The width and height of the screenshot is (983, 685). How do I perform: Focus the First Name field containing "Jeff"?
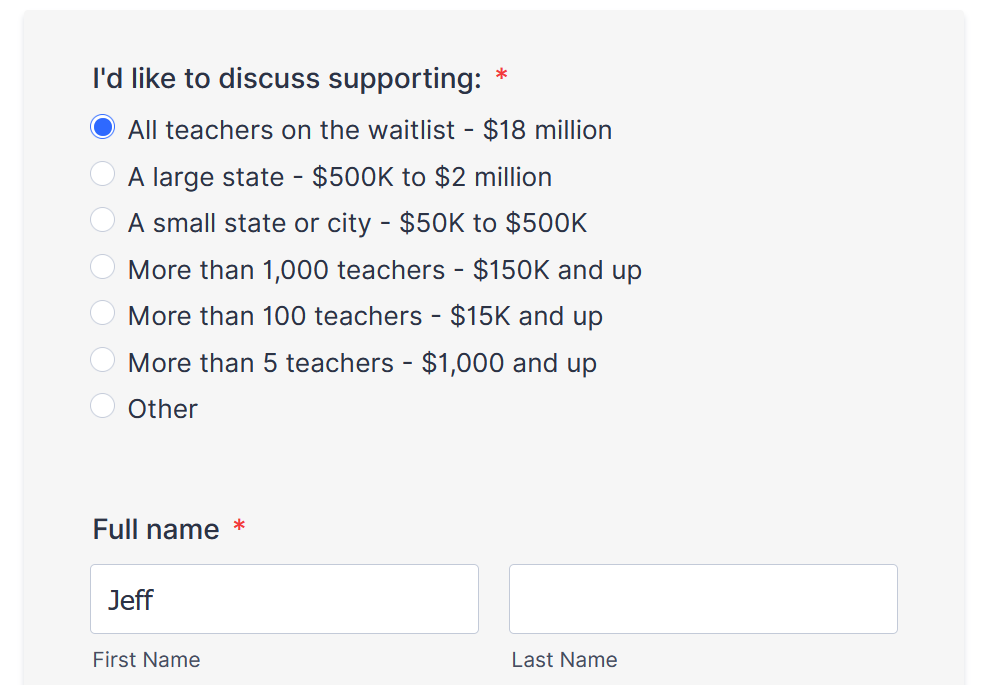(x=284, y=599)
